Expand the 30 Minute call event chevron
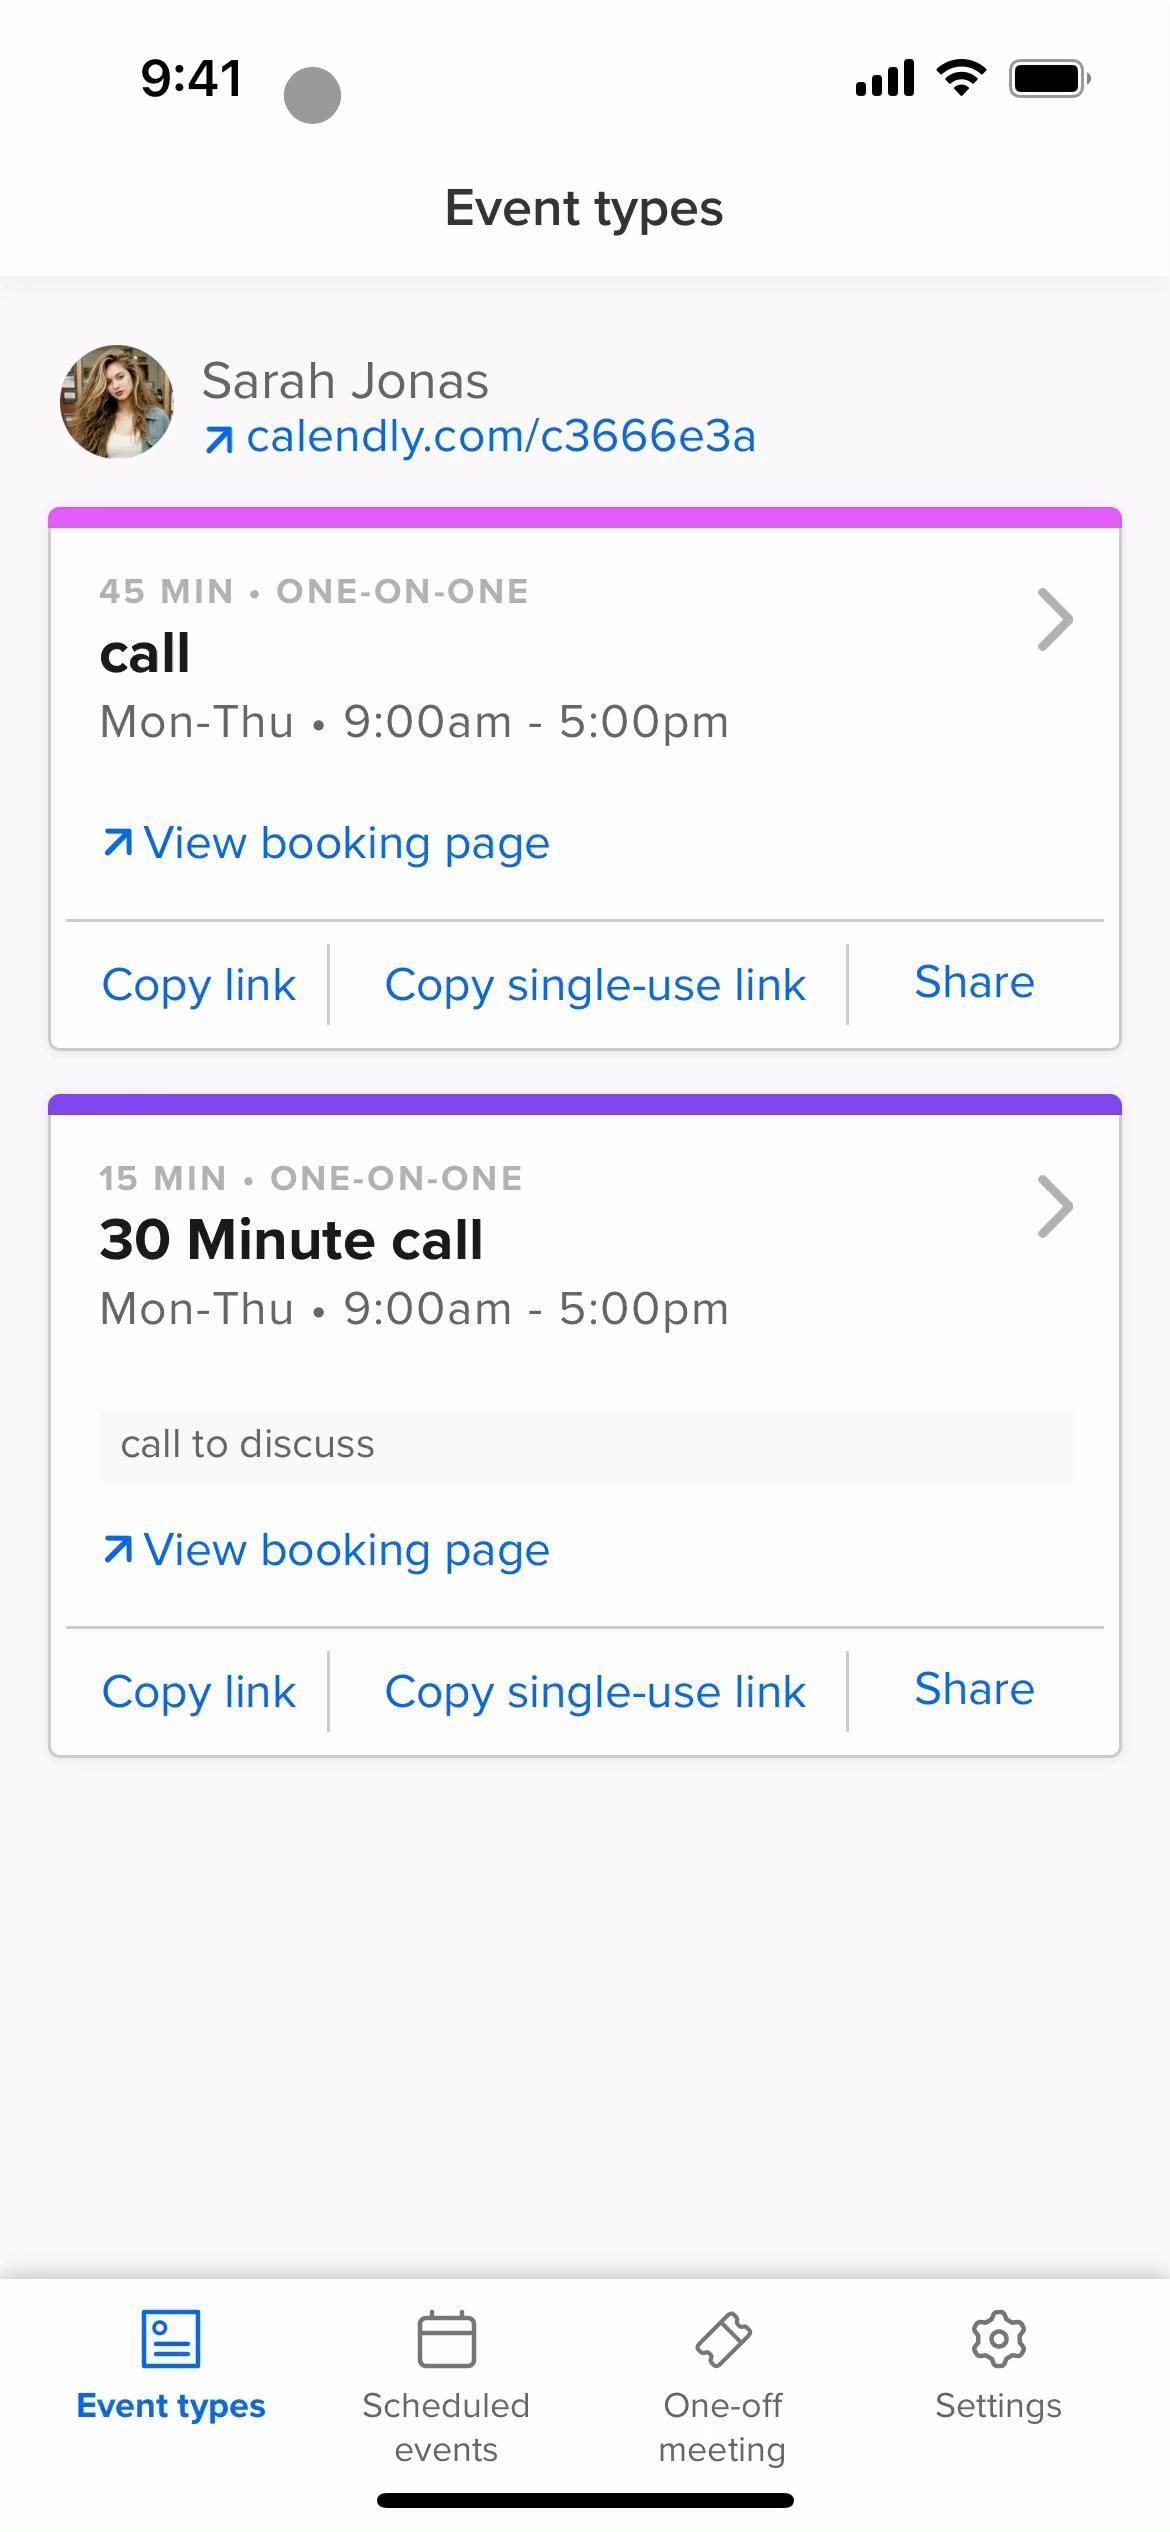1170x2532 pixels. [1055, 1207]
